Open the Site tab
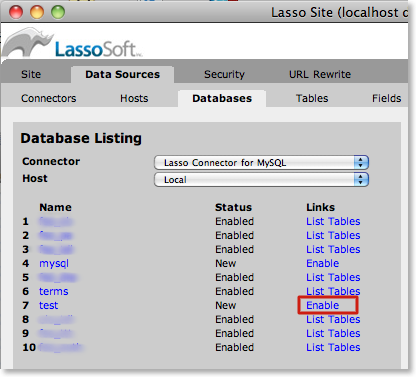 pos(31,74)
